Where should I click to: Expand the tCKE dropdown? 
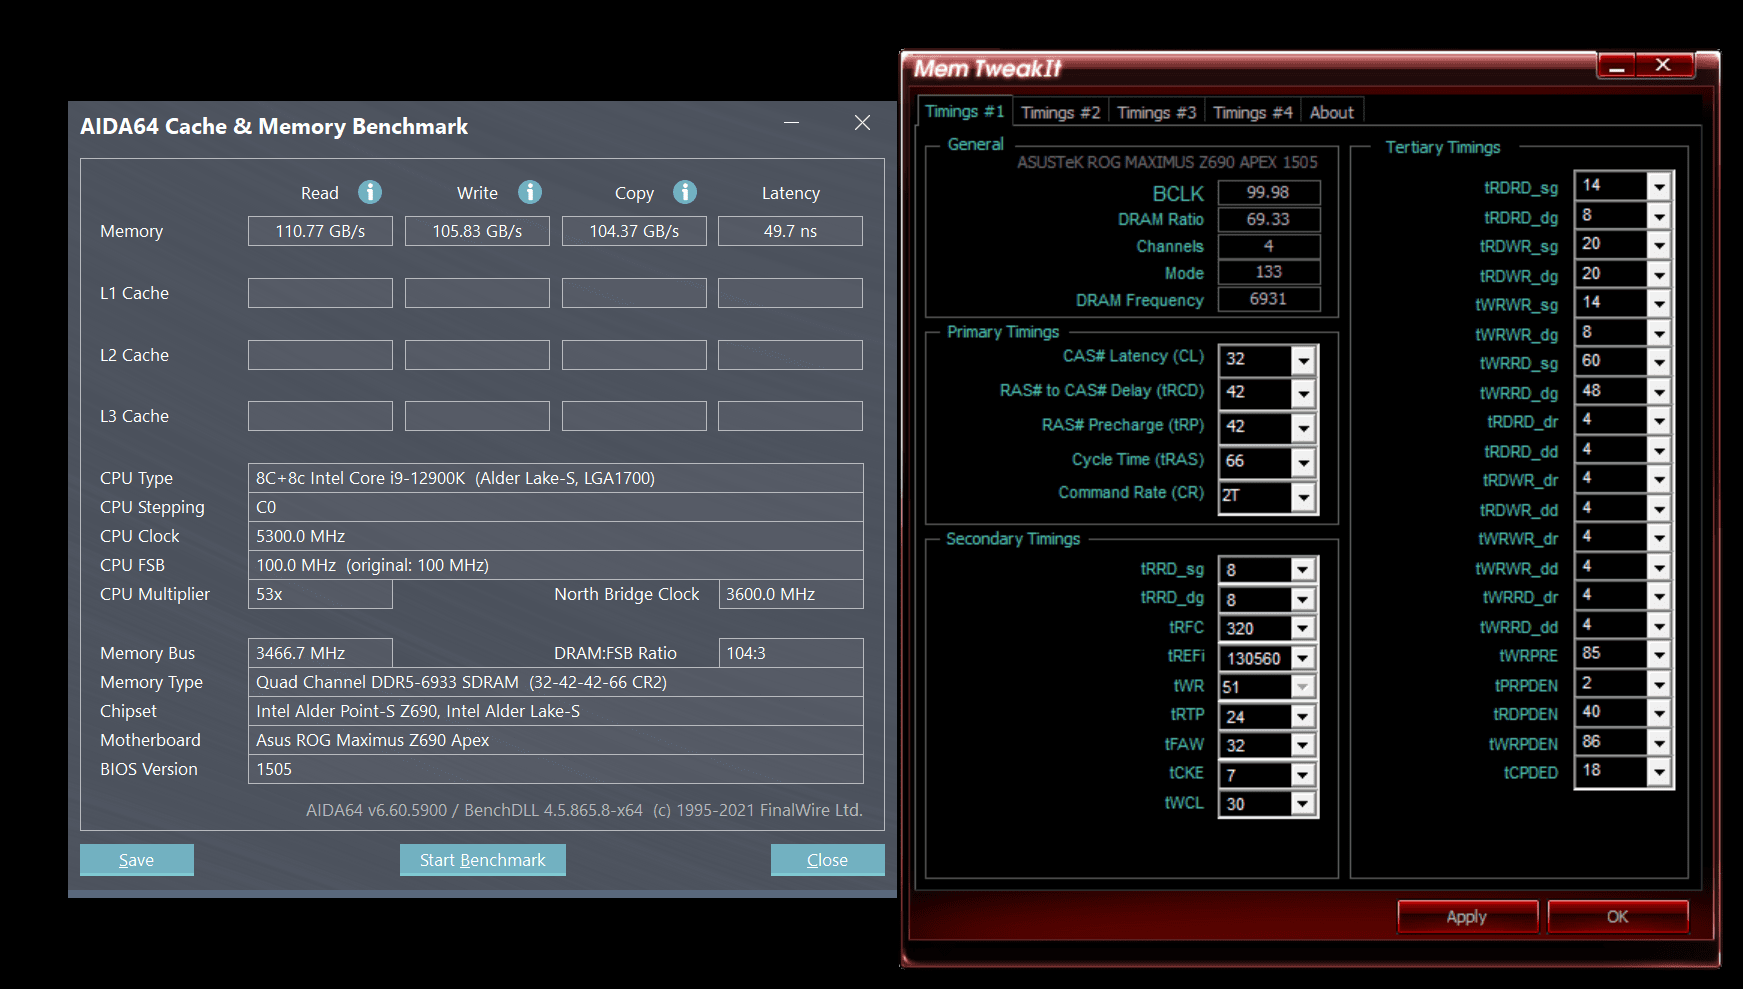point(1303,775)
